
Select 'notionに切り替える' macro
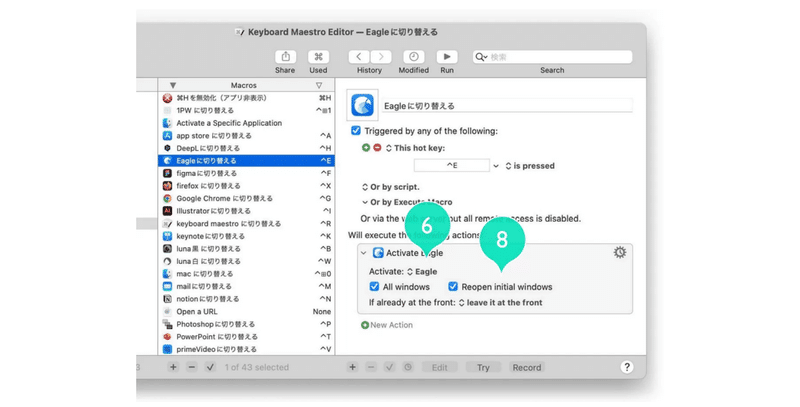[246, 299]
